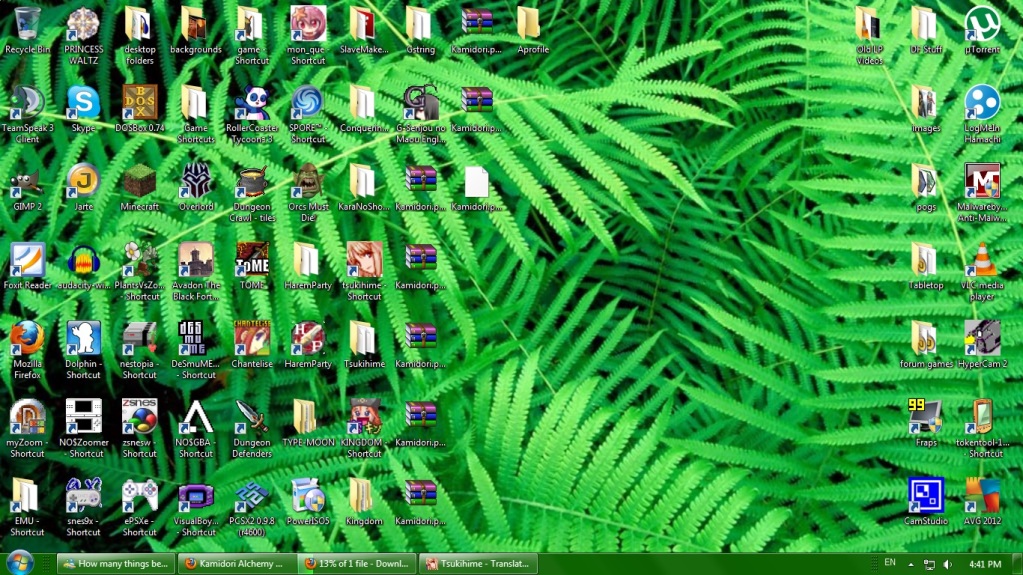
Task: Open the Minecraft desktop shortcut
Action: (139, 182)
